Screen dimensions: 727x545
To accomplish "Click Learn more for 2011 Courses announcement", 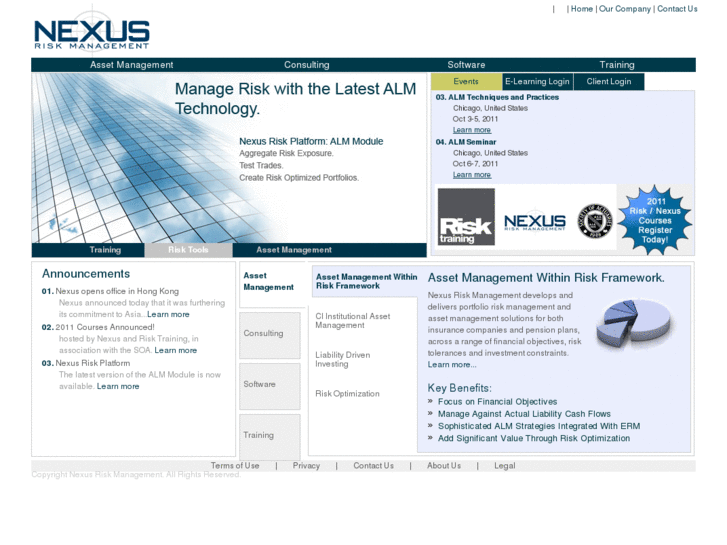I will coord(176,350).
